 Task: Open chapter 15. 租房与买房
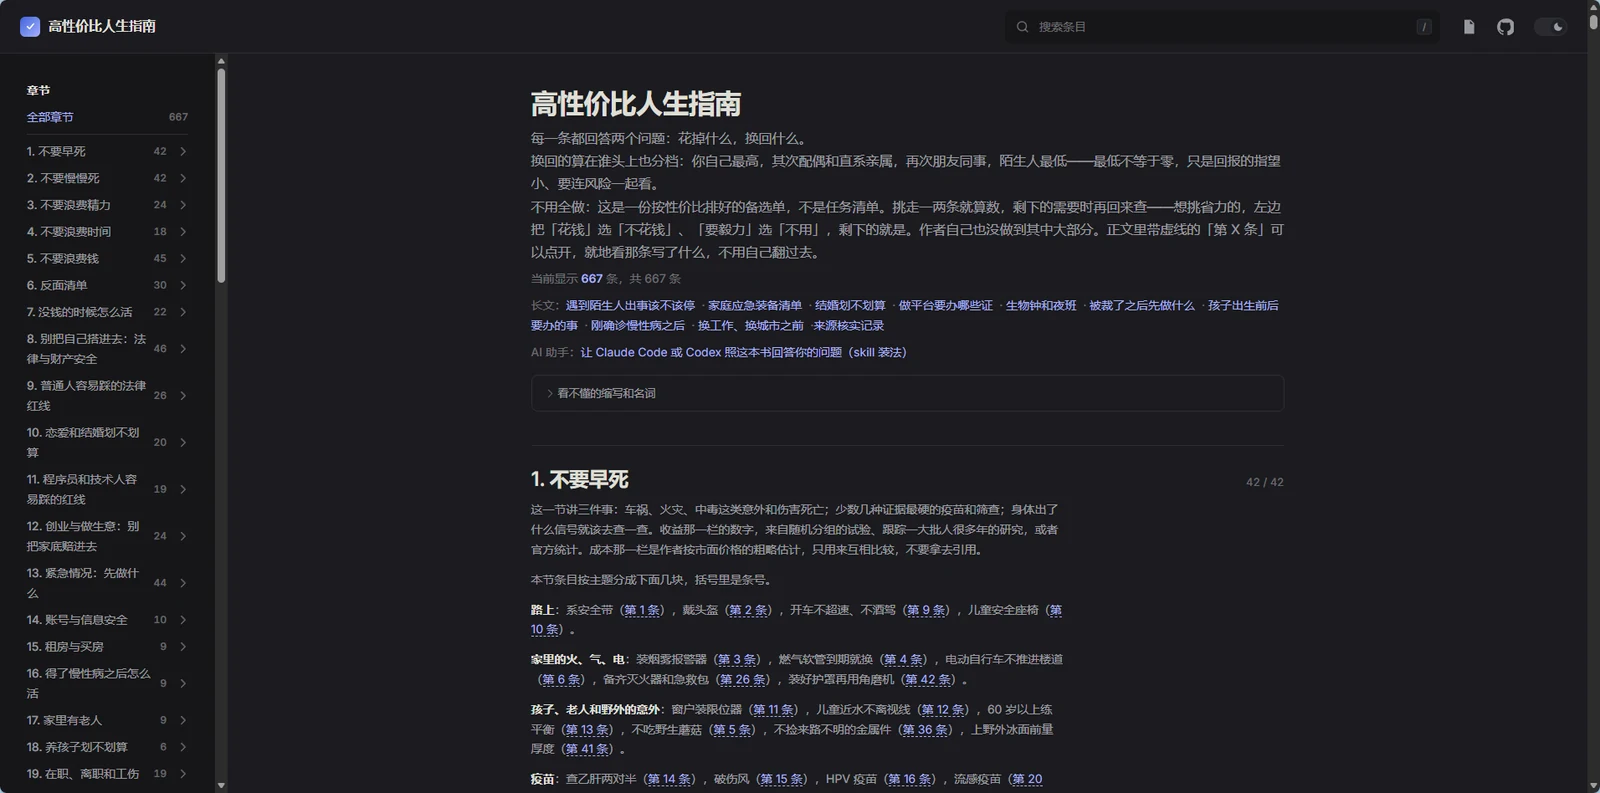65,647
